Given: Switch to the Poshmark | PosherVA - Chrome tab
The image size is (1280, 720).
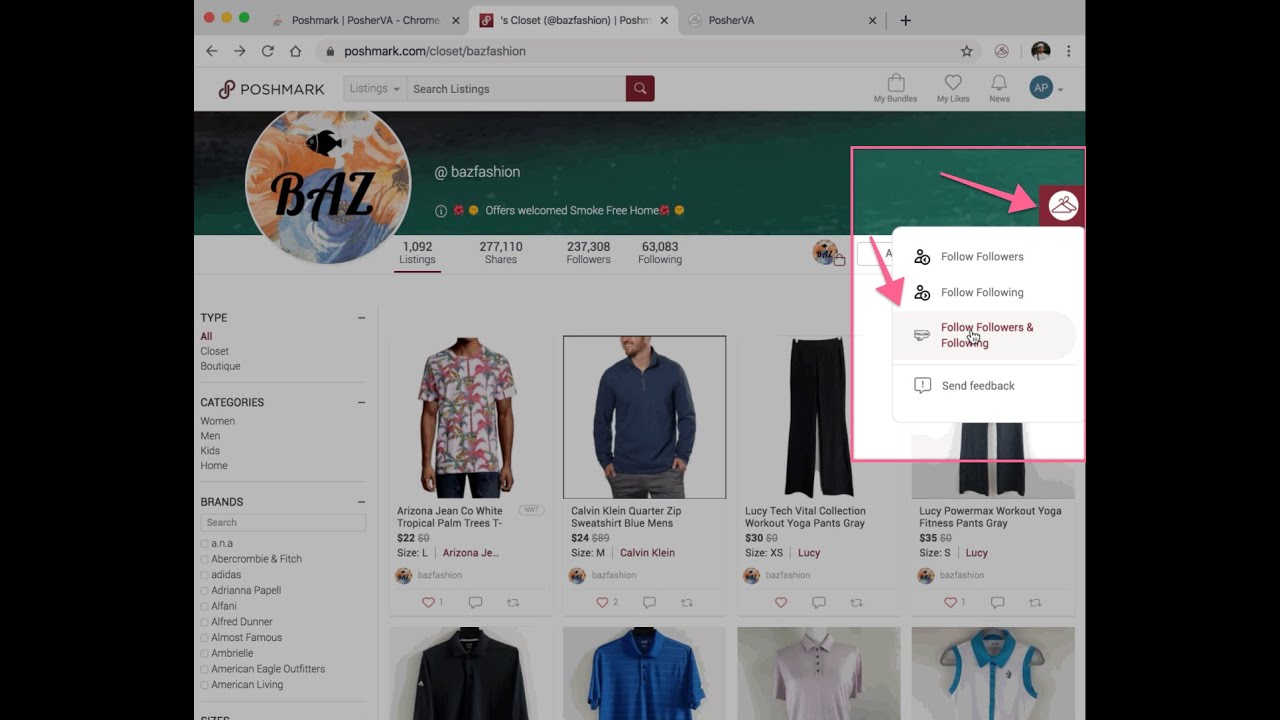Looking at the screenshot, I should click(365, 20).
